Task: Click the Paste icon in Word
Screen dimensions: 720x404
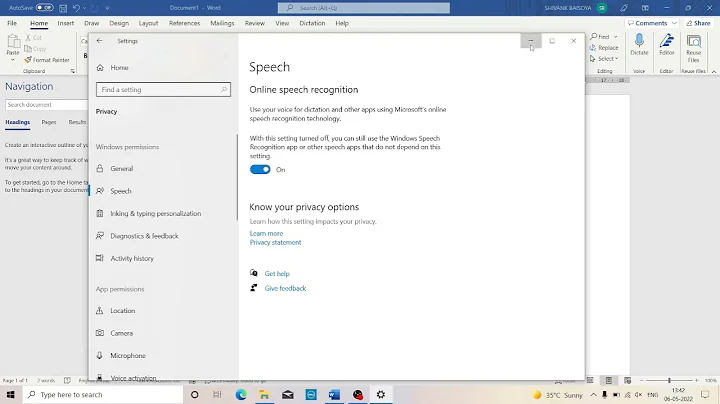Action: [x=13, y=43]
